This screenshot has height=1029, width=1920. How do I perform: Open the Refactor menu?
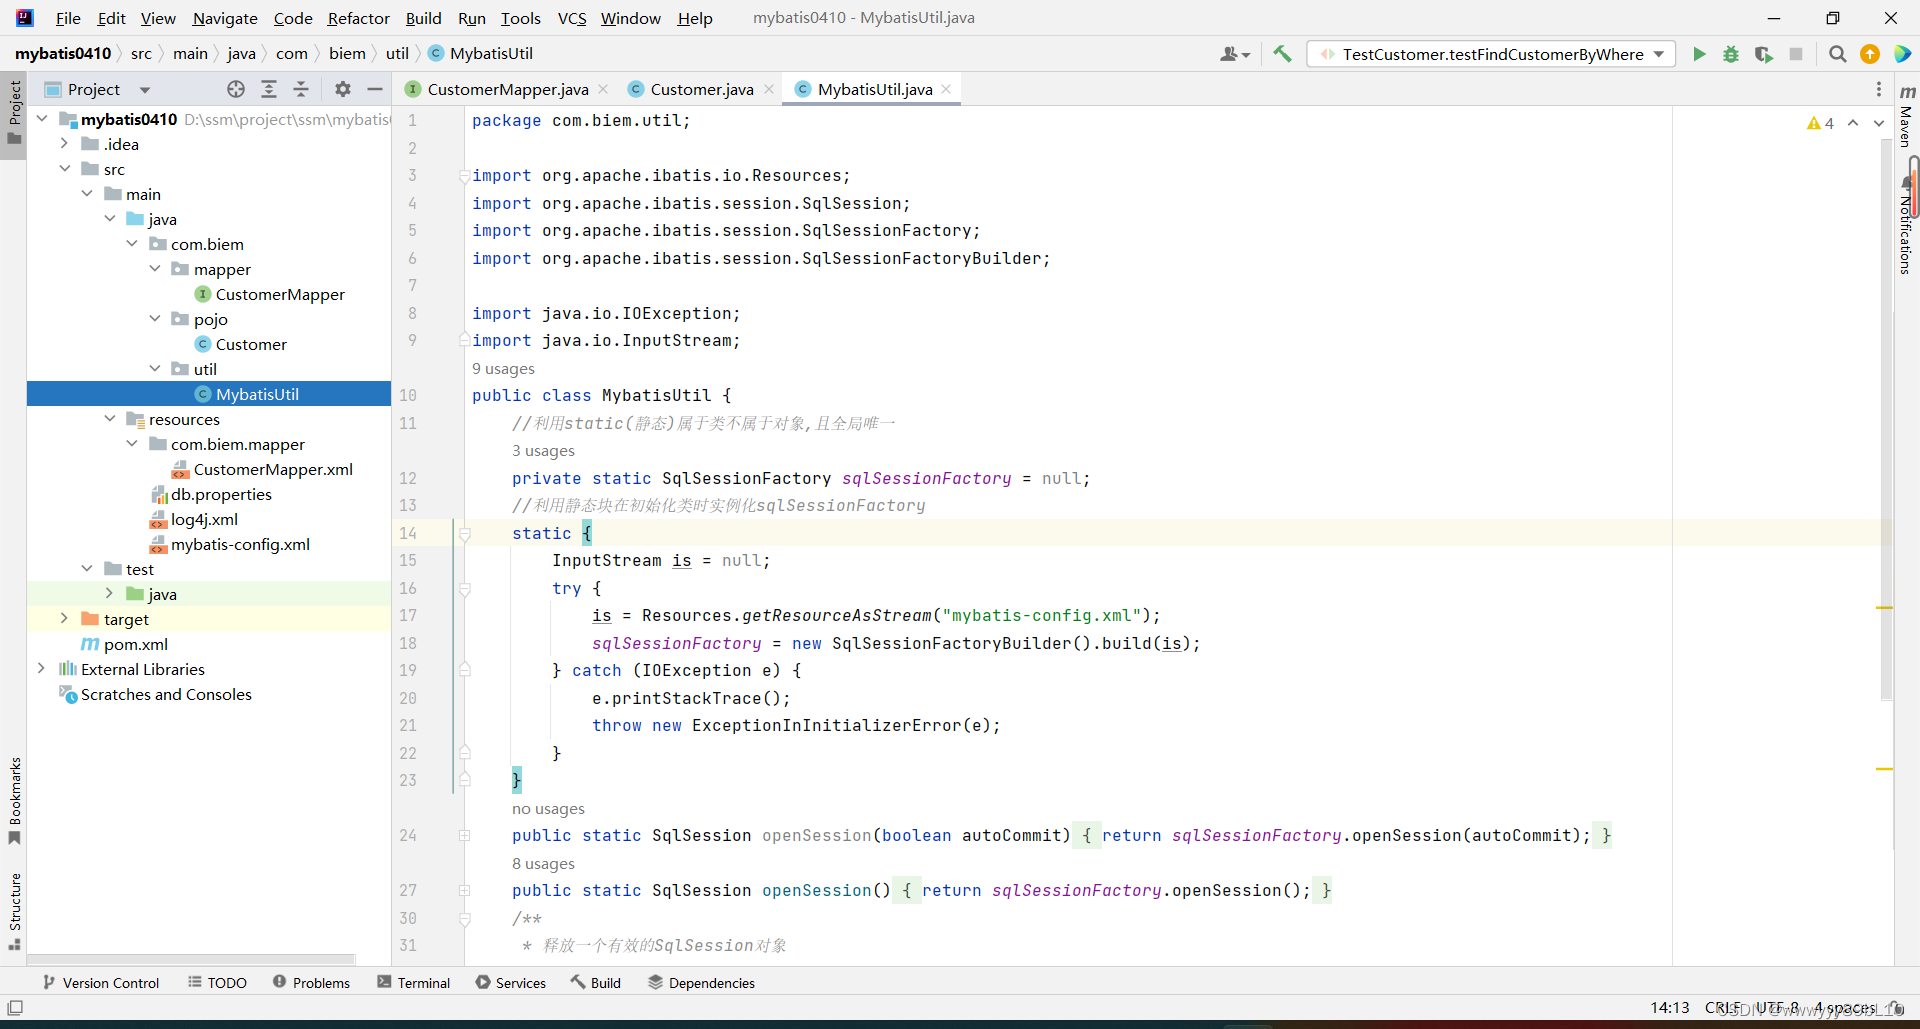tap(358, 18)
